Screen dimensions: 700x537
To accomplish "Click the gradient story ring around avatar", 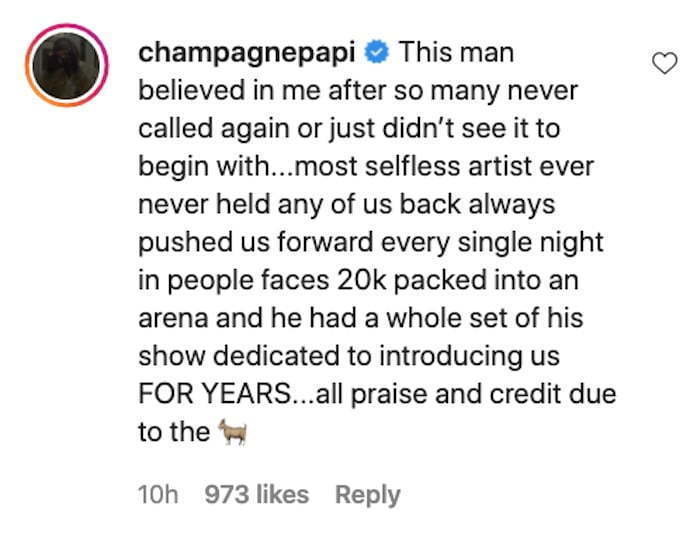I will coord(67,66).
